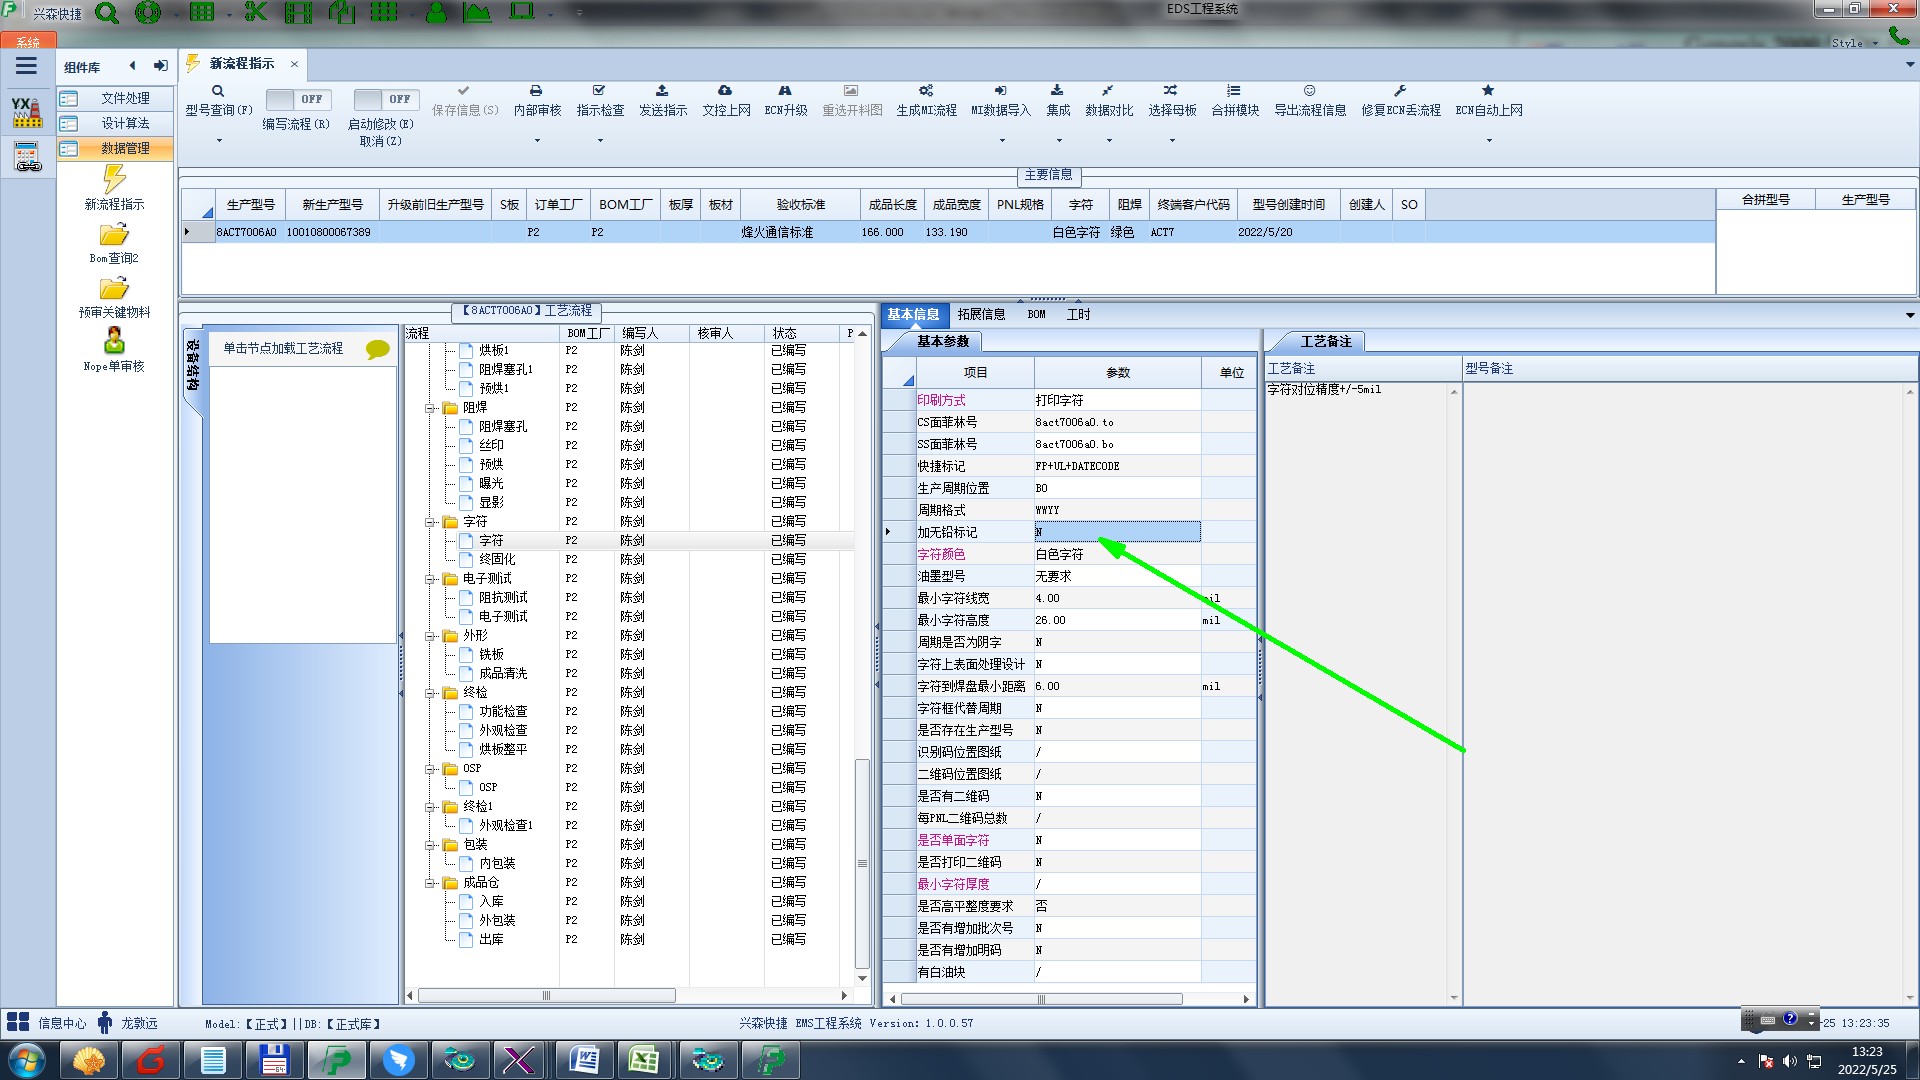
Task: Click the 发送指示 toolbar icon
Action: point(662,91)
